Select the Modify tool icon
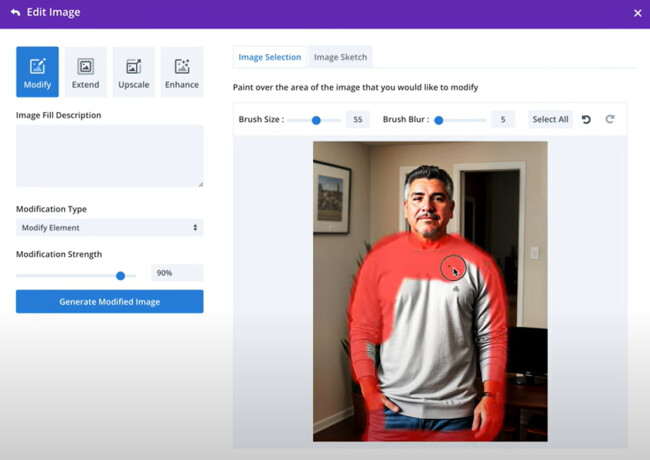The height and width of the screenshot is (460, 650). pos(37,72)
